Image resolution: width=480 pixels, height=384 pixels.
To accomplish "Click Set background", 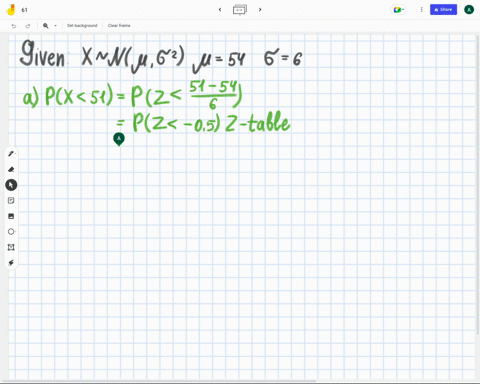I will 82,26.
